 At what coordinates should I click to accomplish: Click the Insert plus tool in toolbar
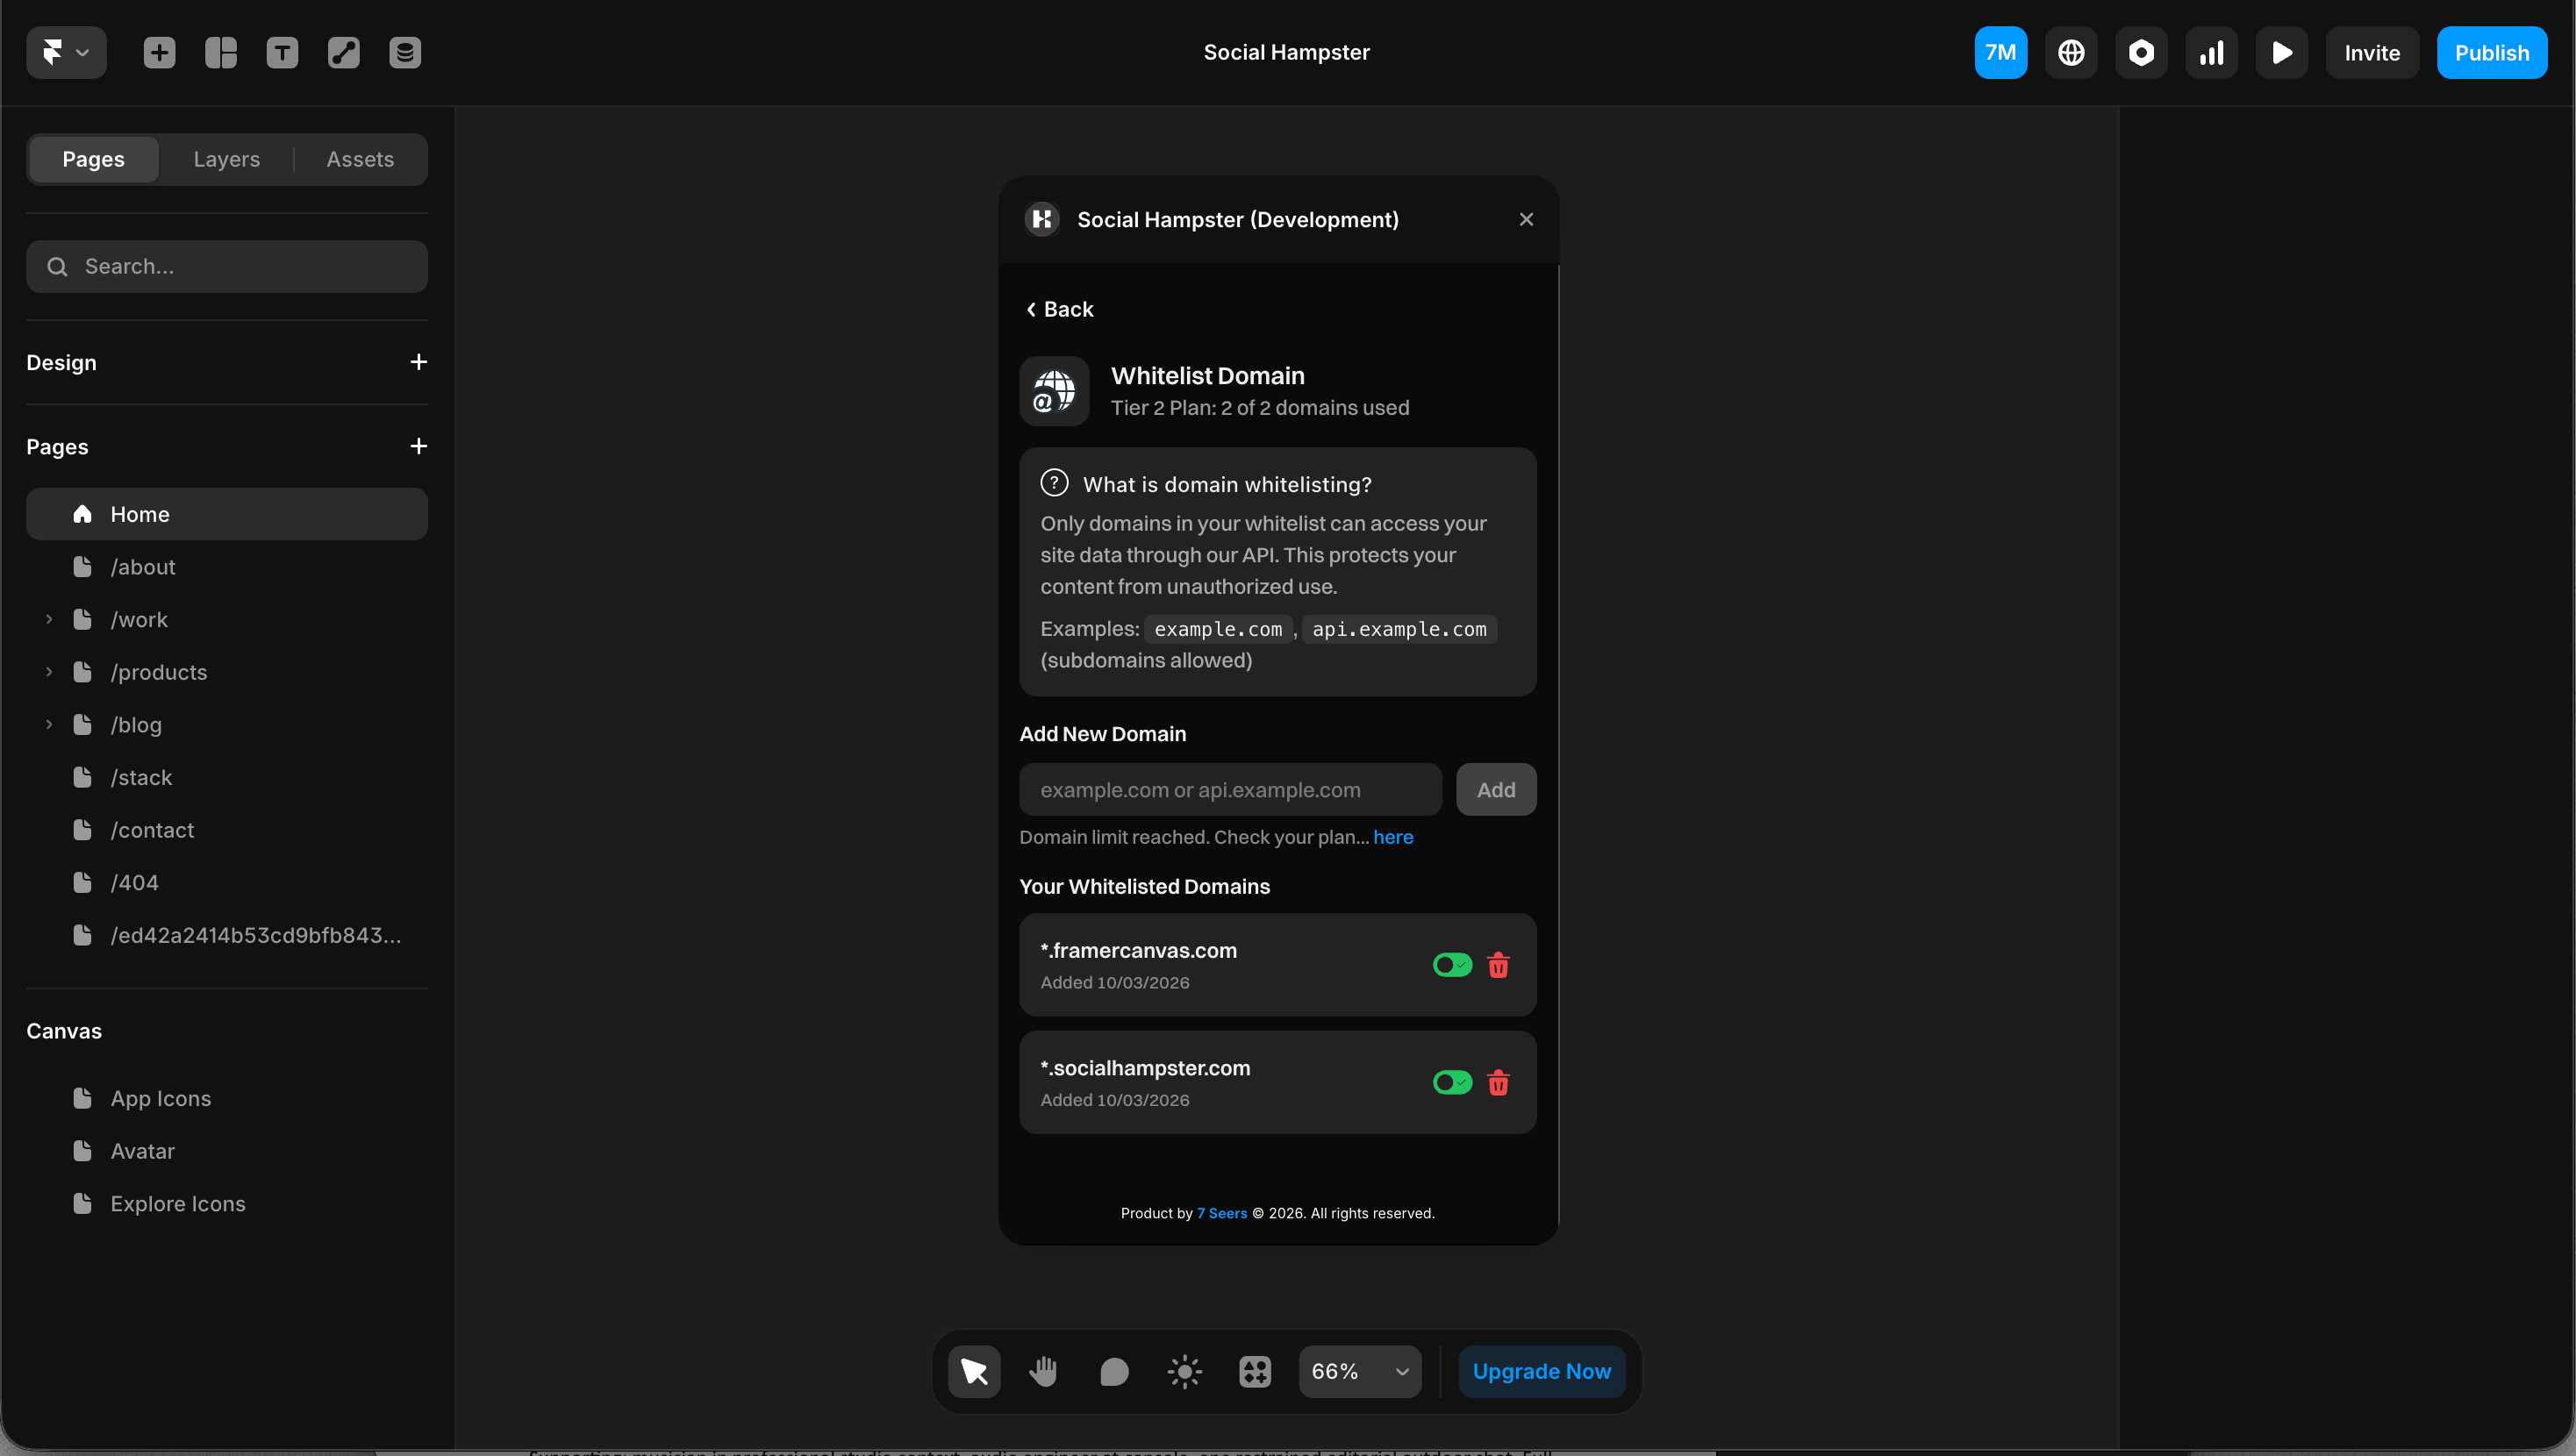[x=159, y=52]
